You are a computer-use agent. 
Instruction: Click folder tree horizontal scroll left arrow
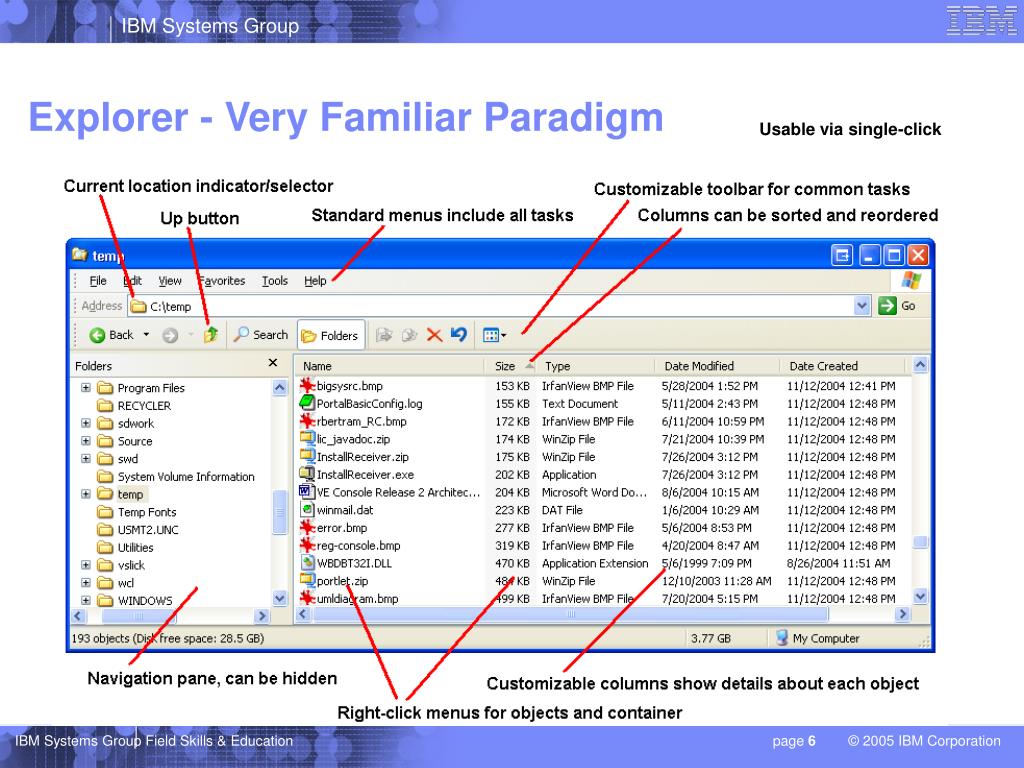pos(78,616)
